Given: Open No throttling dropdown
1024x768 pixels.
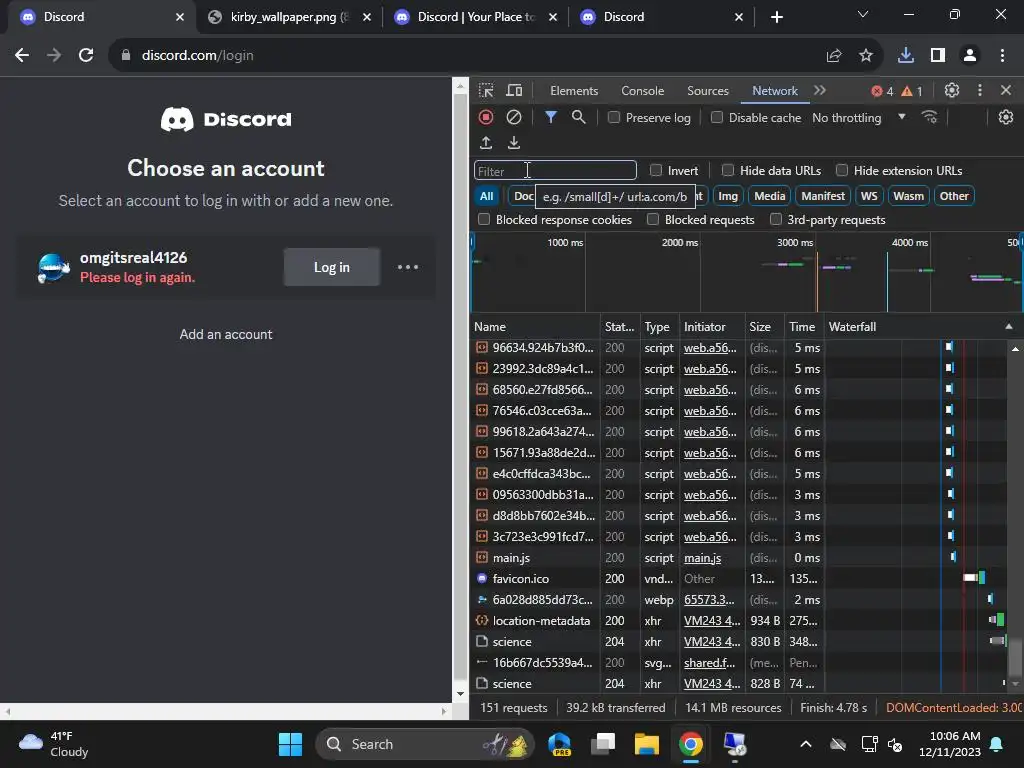Looking at the screenshot, I should 859,118.
